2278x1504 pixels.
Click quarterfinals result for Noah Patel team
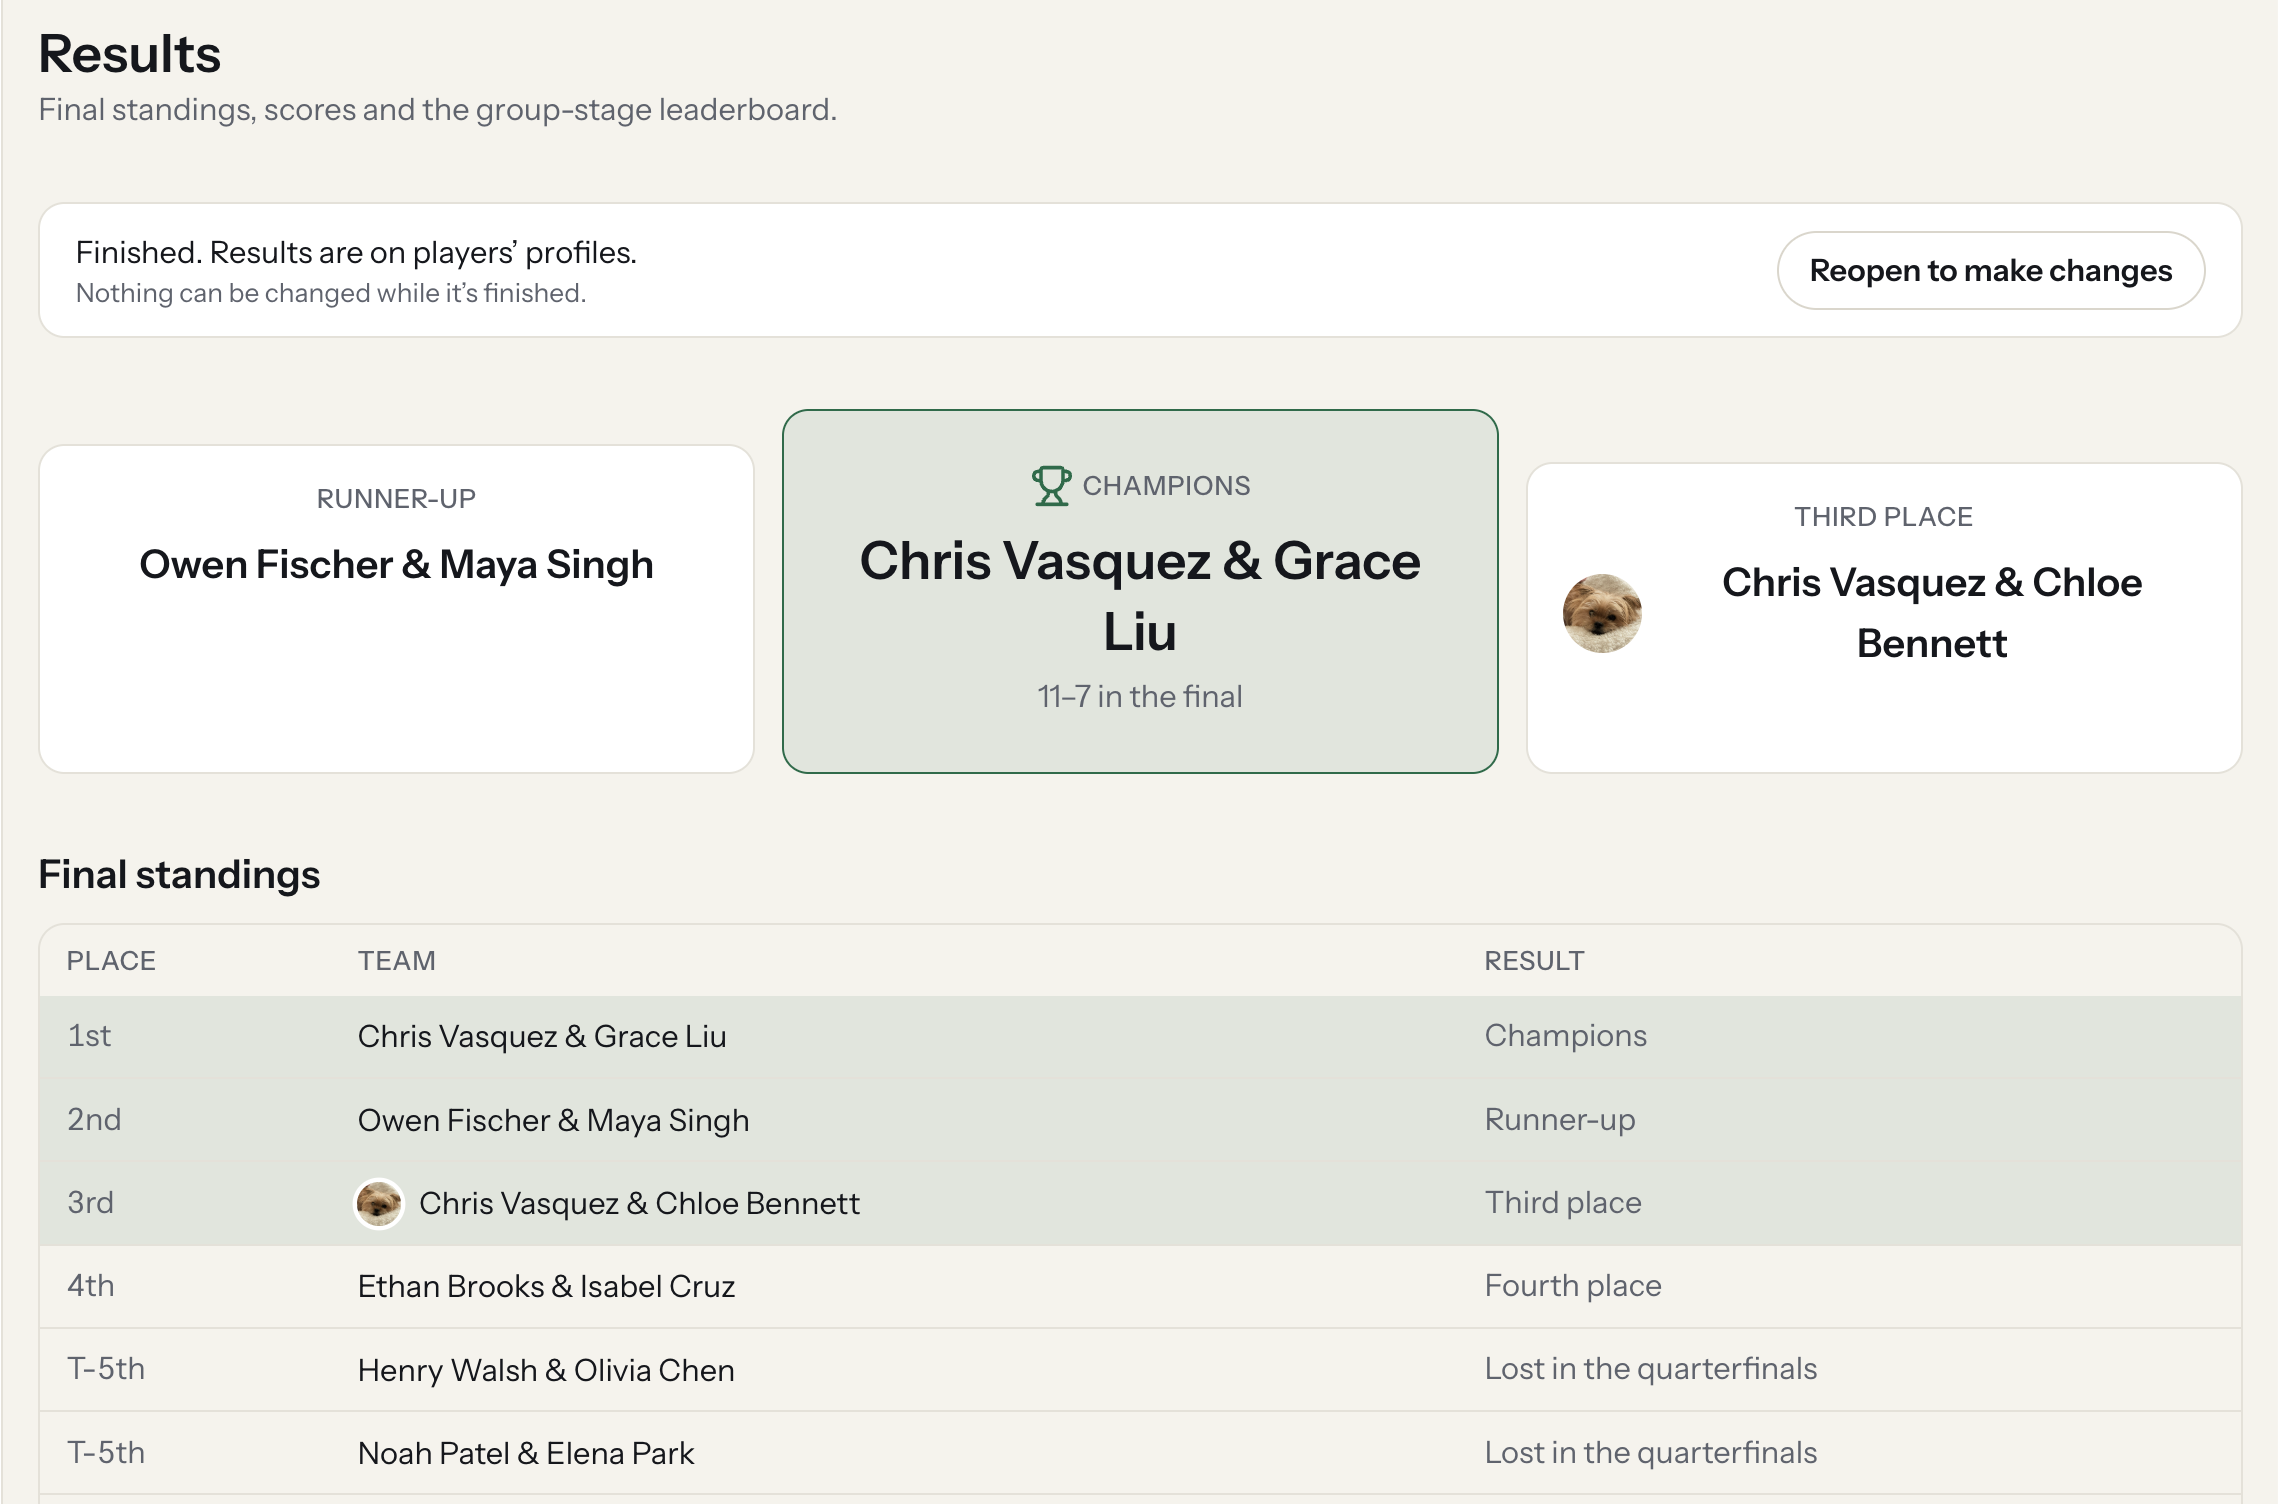[1651, 1452]
